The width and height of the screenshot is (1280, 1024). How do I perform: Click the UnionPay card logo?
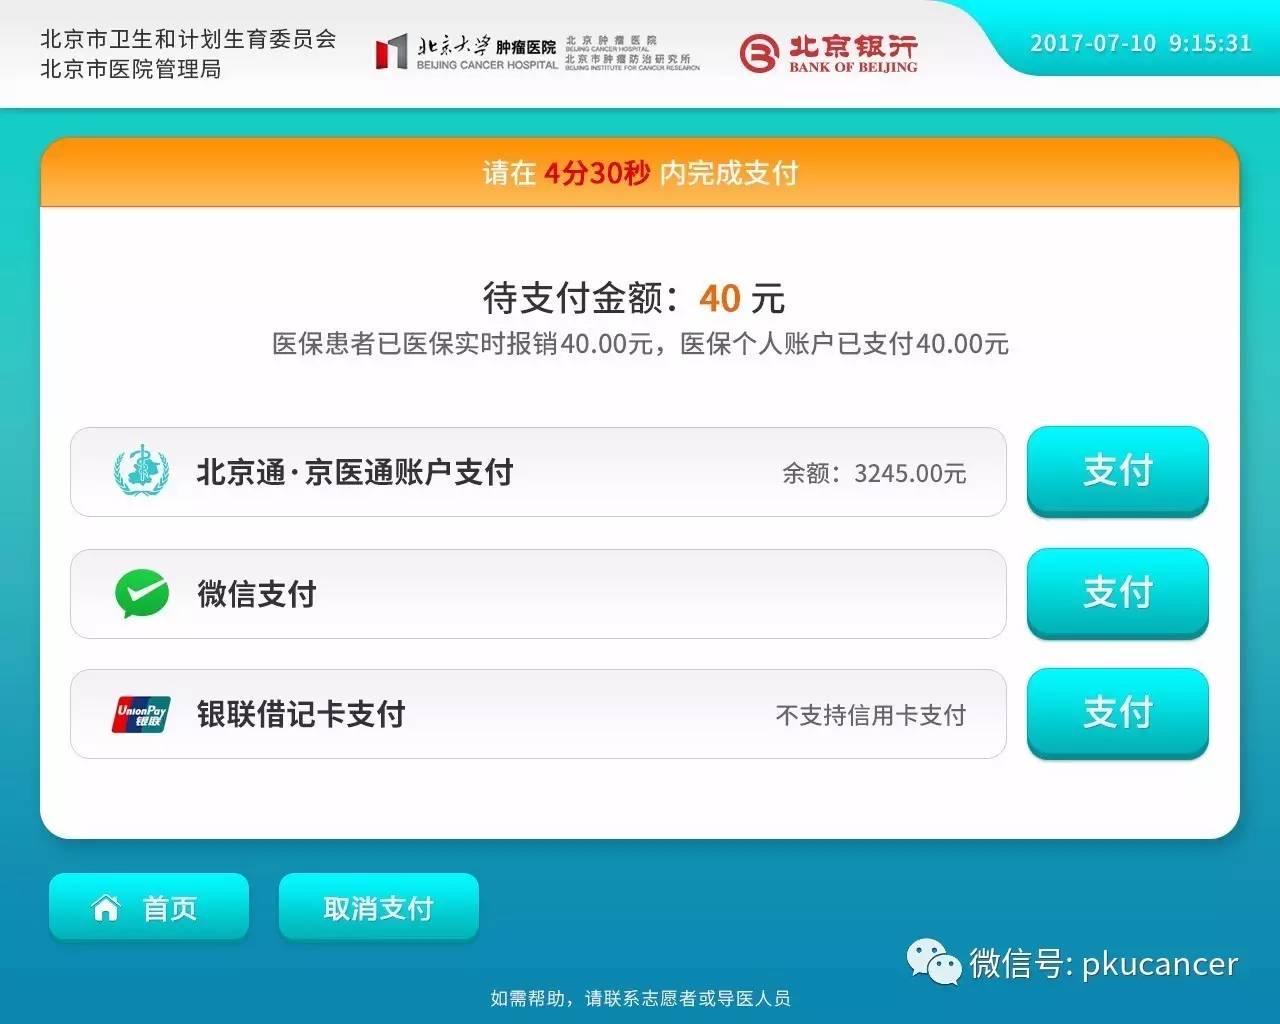[141, 714]
